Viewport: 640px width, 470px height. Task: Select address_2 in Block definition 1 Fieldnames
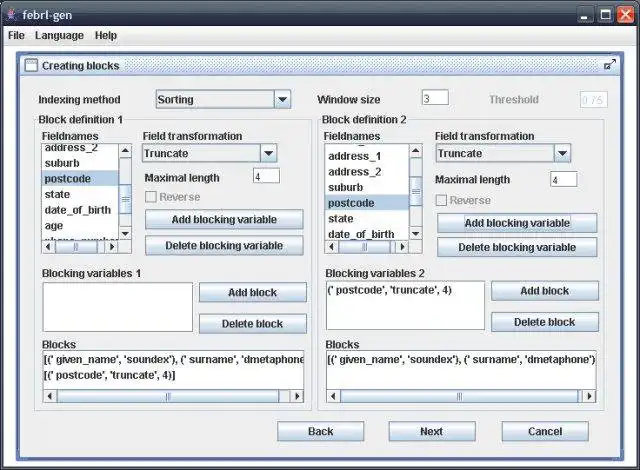click(x=80, y=149)
